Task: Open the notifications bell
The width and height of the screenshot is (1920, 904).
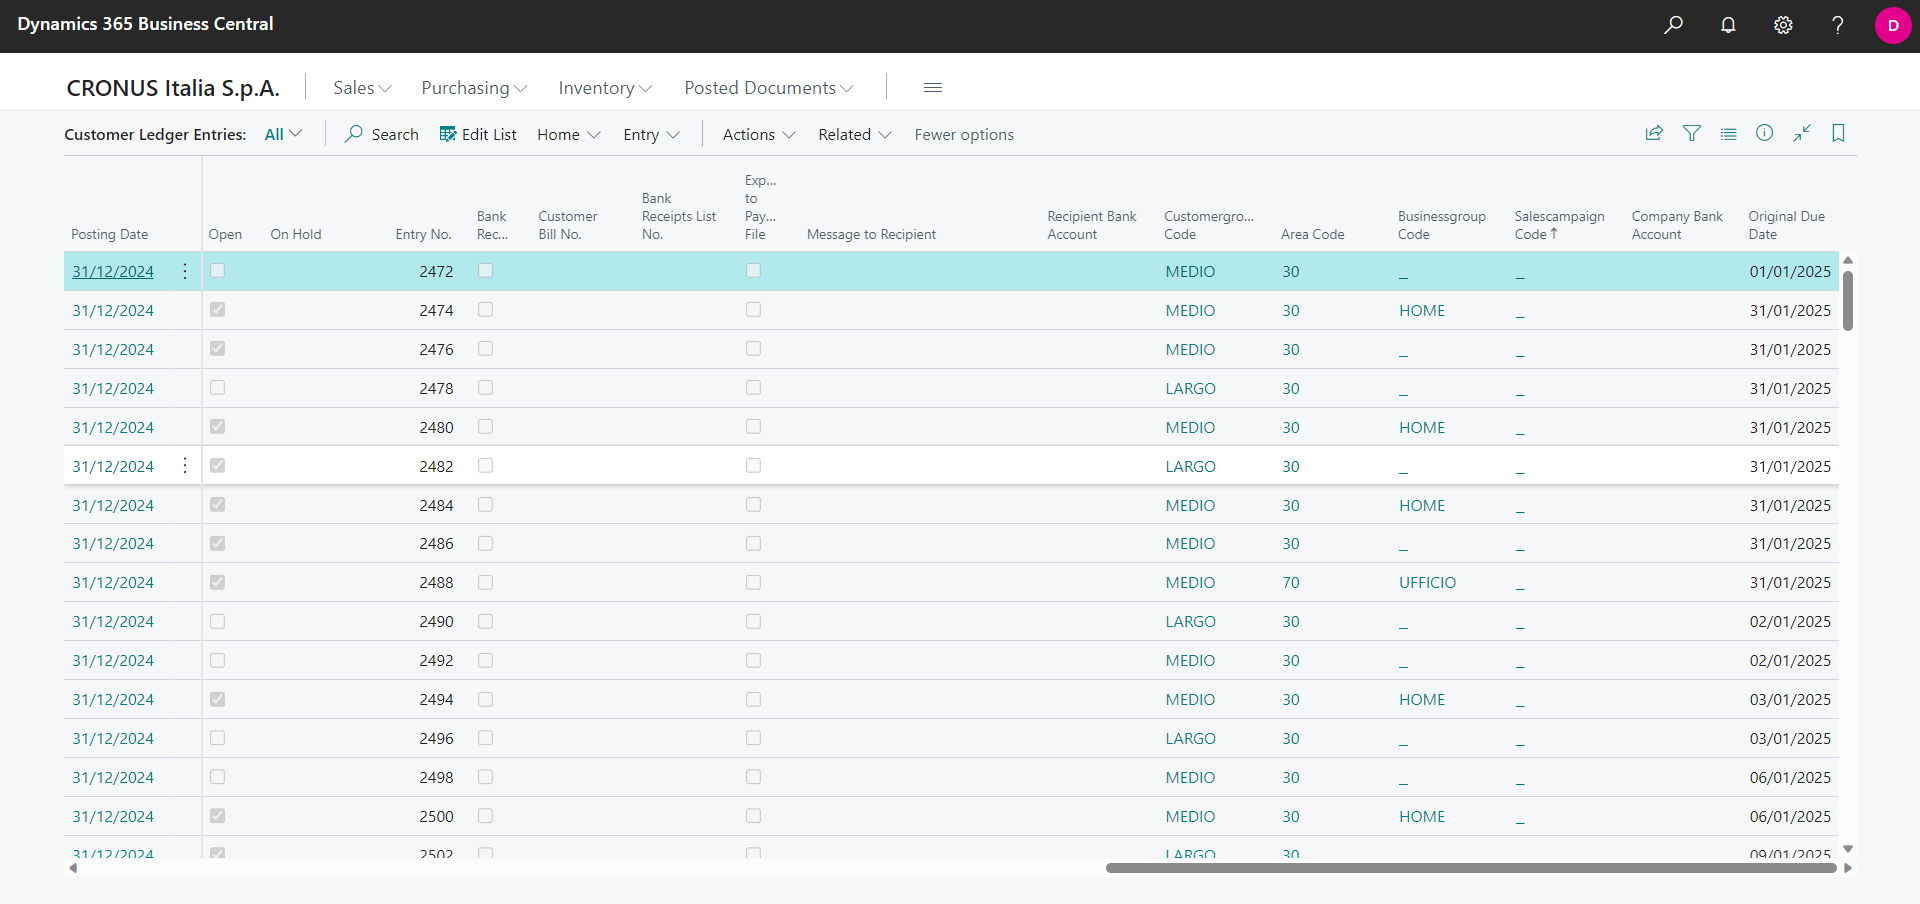Action: coord(1728,25)
